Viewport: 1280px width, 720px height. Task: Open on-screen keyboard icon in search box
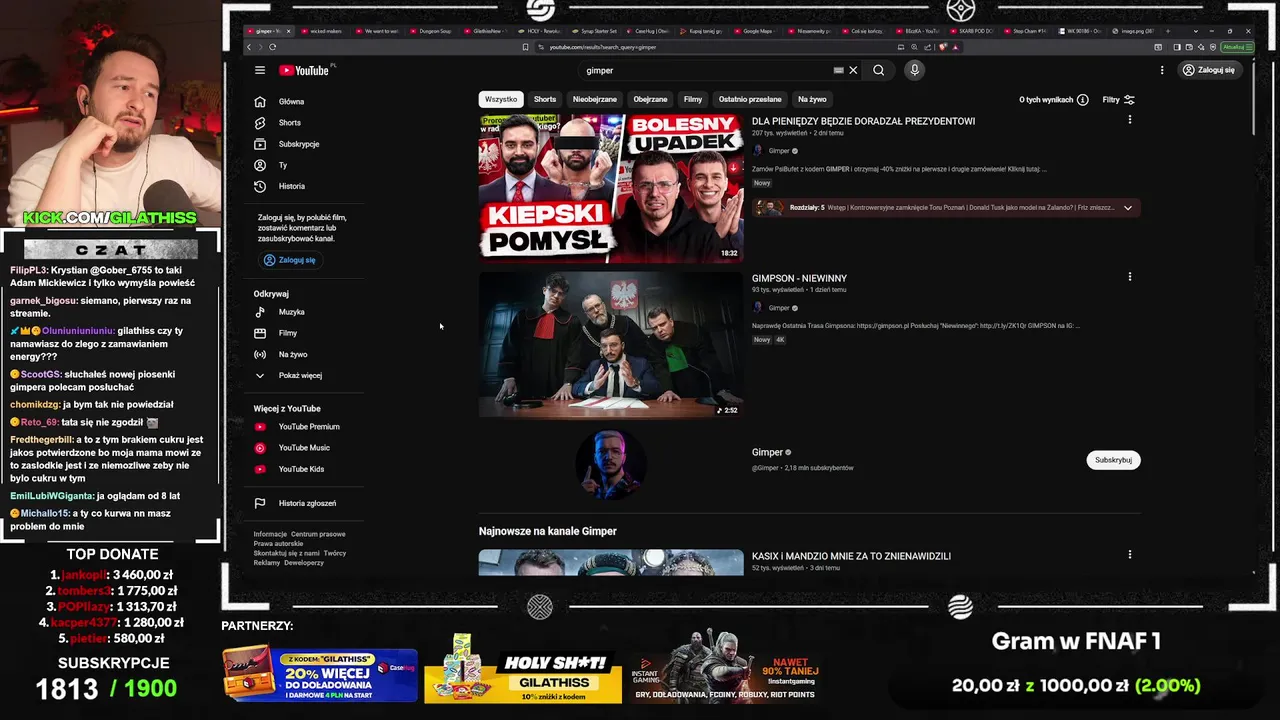coord(838,70)
